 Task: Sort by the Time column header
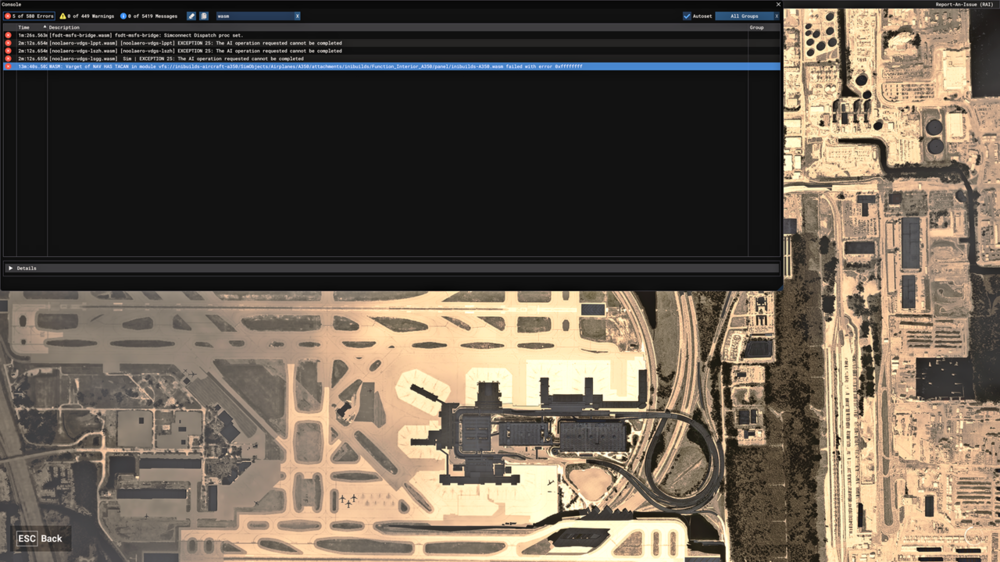coord(24,27)
